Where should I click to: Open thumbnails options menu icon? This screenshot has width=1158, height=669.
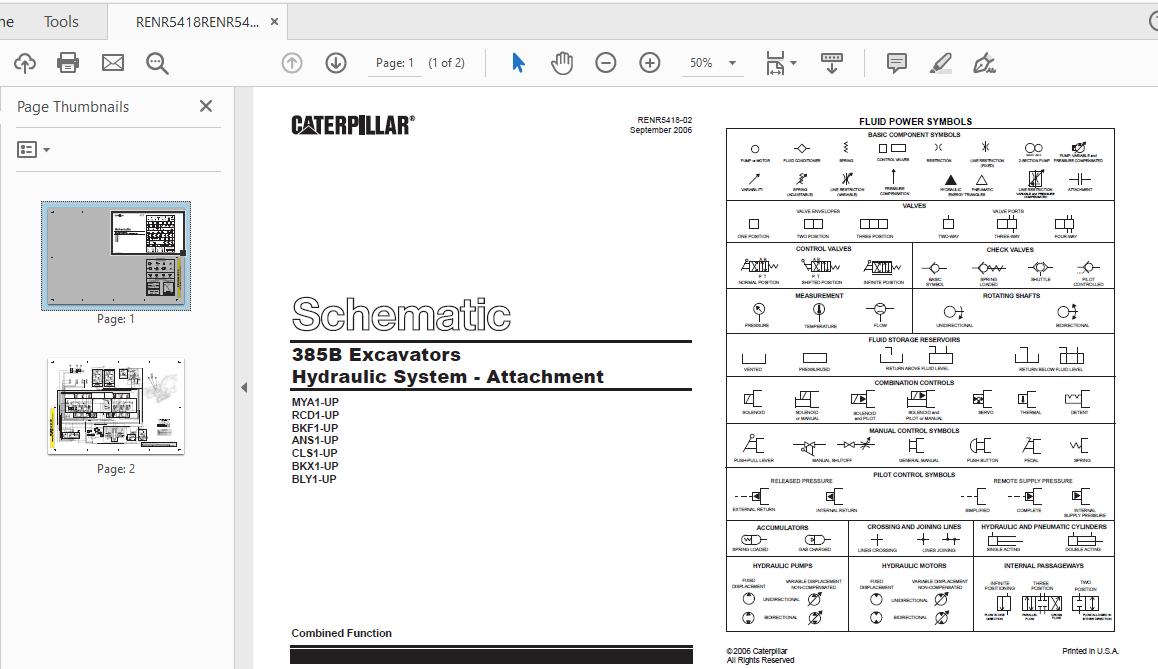click(x=33, y=150)
